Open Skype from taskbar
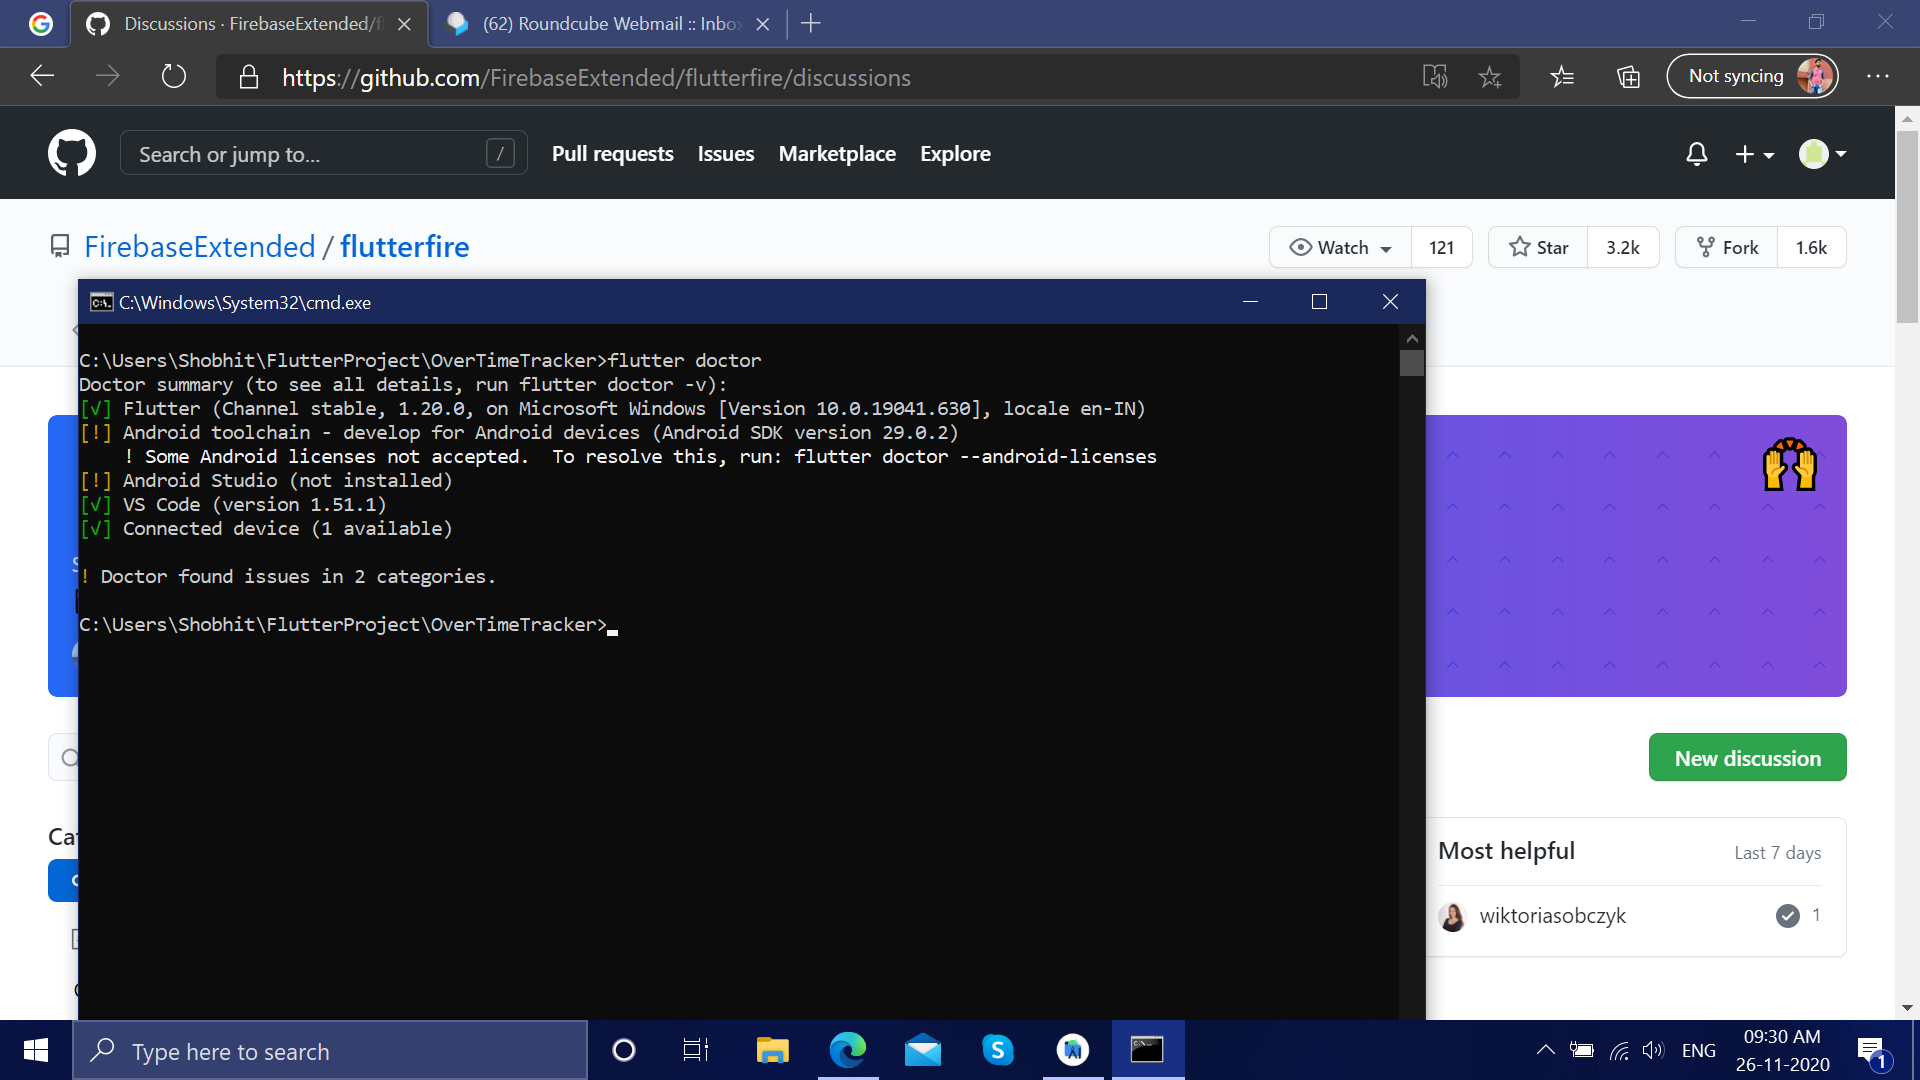 [998, 1050]
